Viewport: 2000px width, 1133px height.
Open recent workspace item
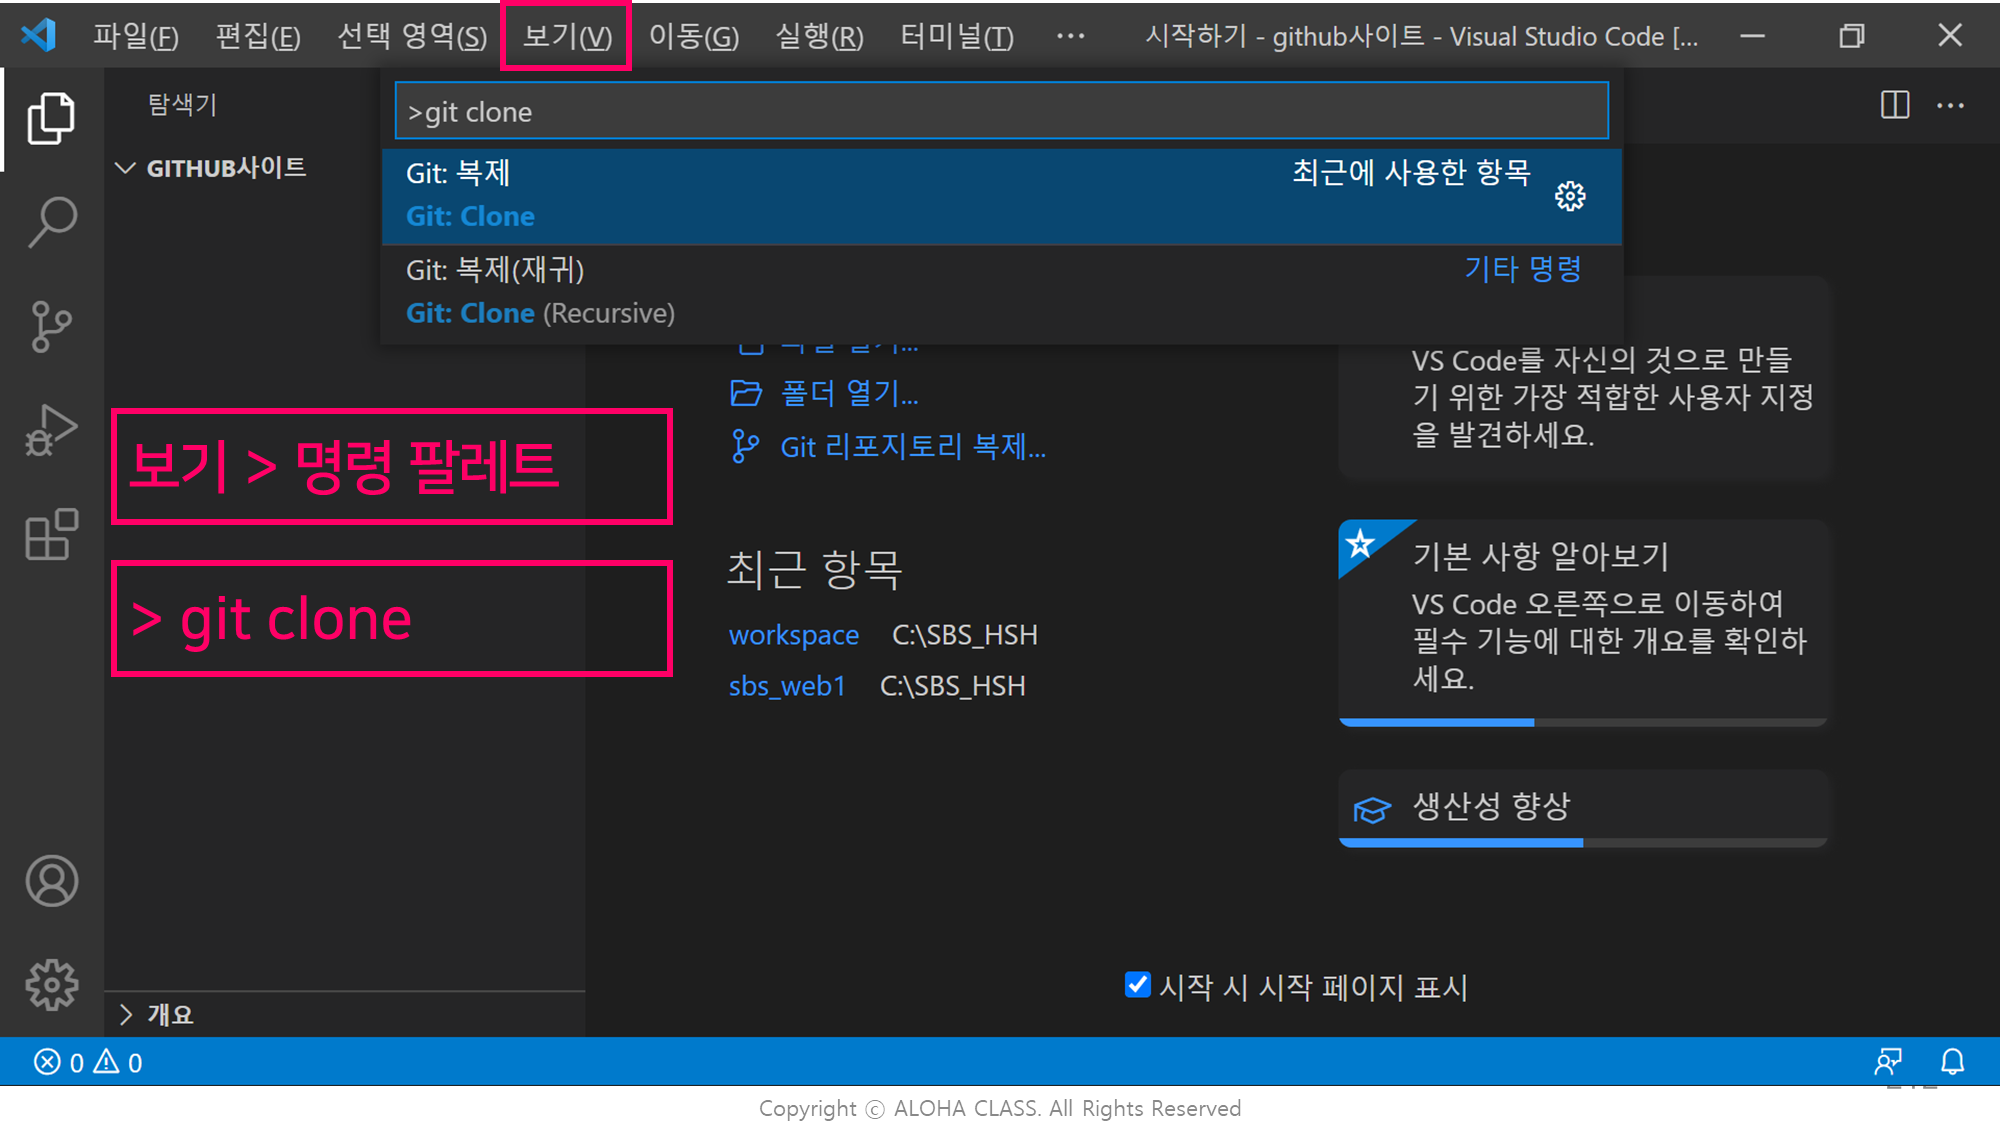794,635
